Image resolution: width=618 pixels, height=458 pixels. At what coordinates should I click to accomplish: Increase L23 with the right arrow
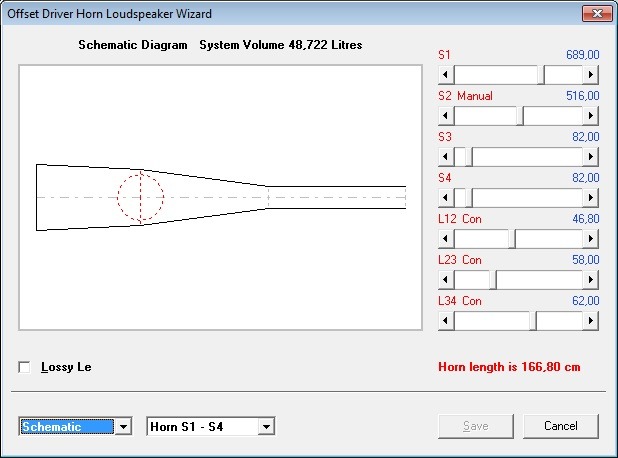[590, 279]
